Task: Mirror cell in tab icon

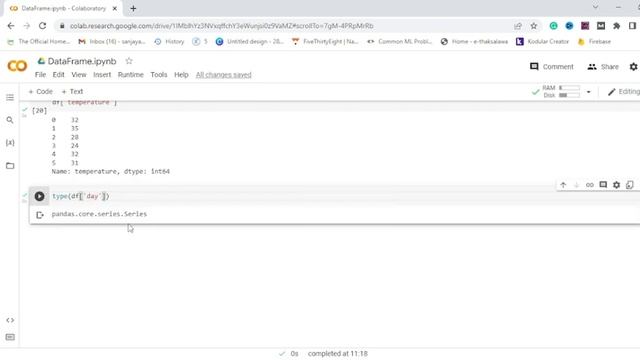Action: click(x=630, y=185)
